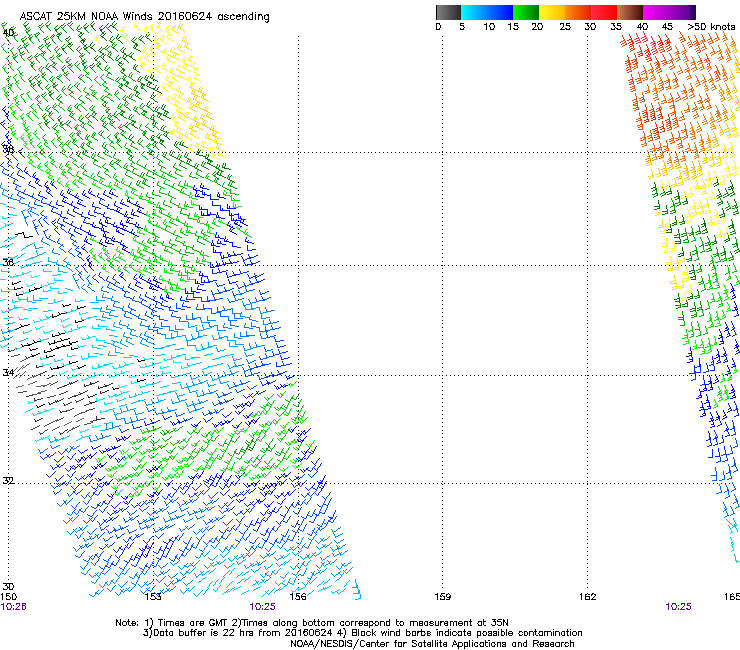
Task: Select the yellow 20-25 knots color bar segment
Action: tap(552, 12)
